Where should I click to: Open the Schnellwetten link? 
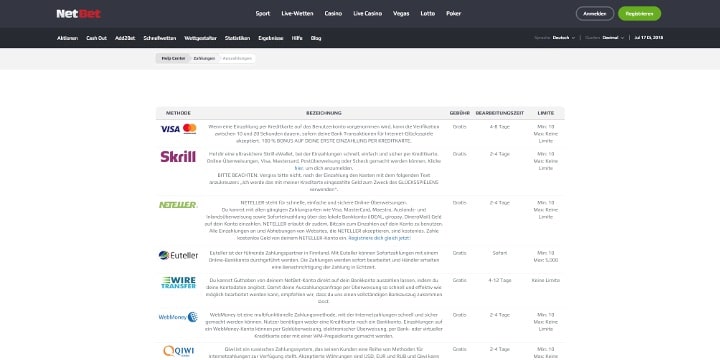coord(160,38)
